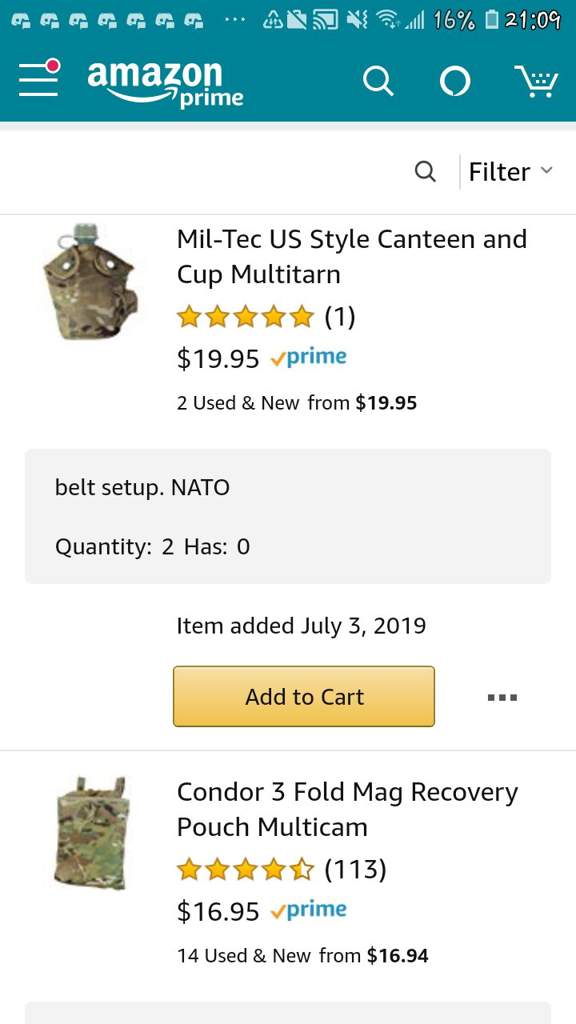The image size is (576, 1024).
Task: Activate the Alexa voice icon
Action: pos(455,82)
